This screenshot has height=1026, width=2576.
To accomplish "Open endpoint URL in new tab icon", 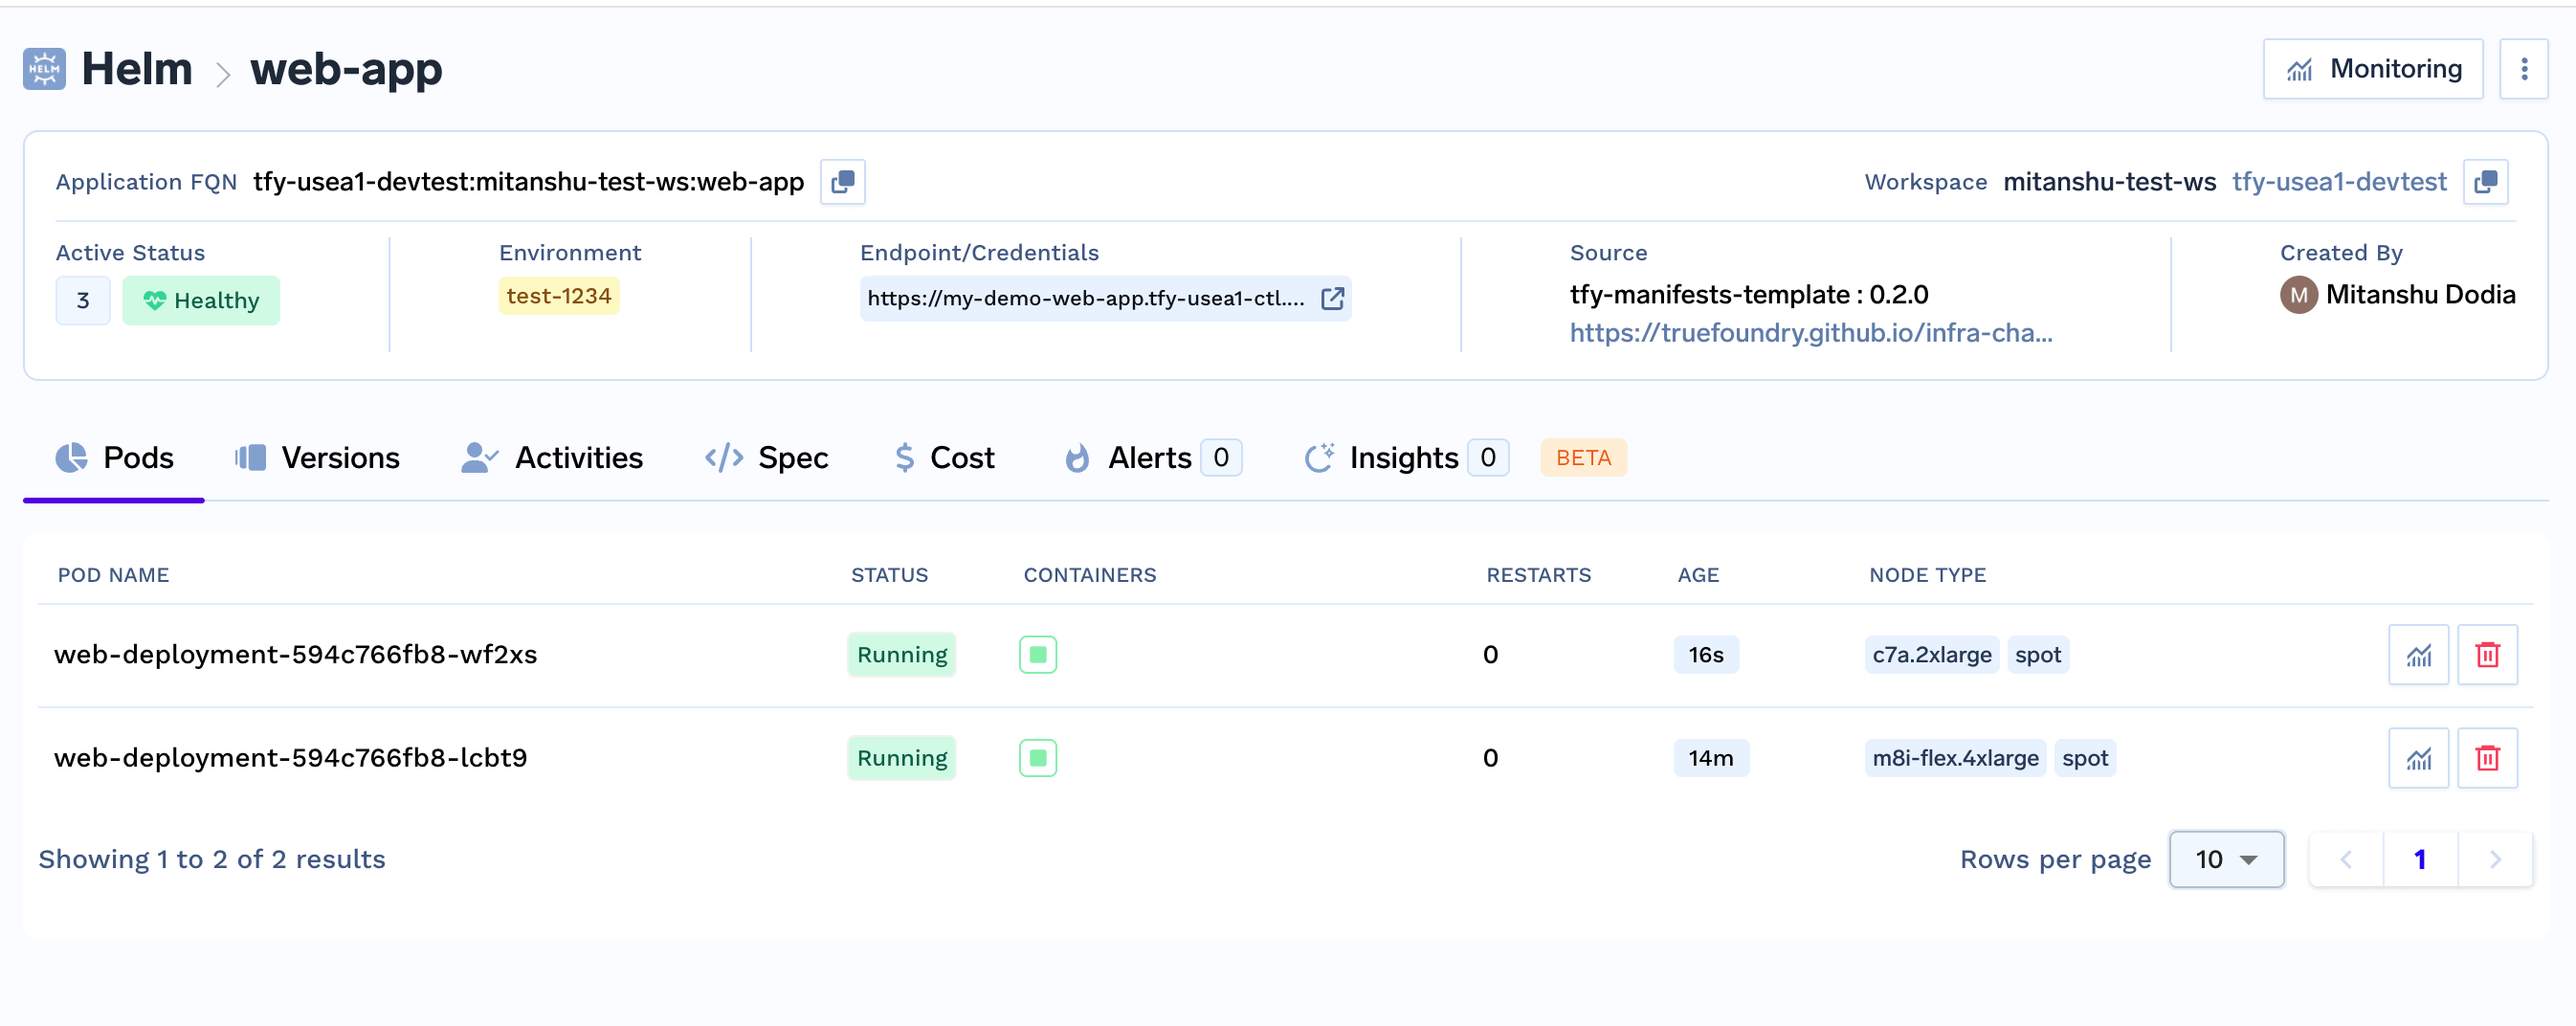I will pyautogui.click(x=1332, y=298).
